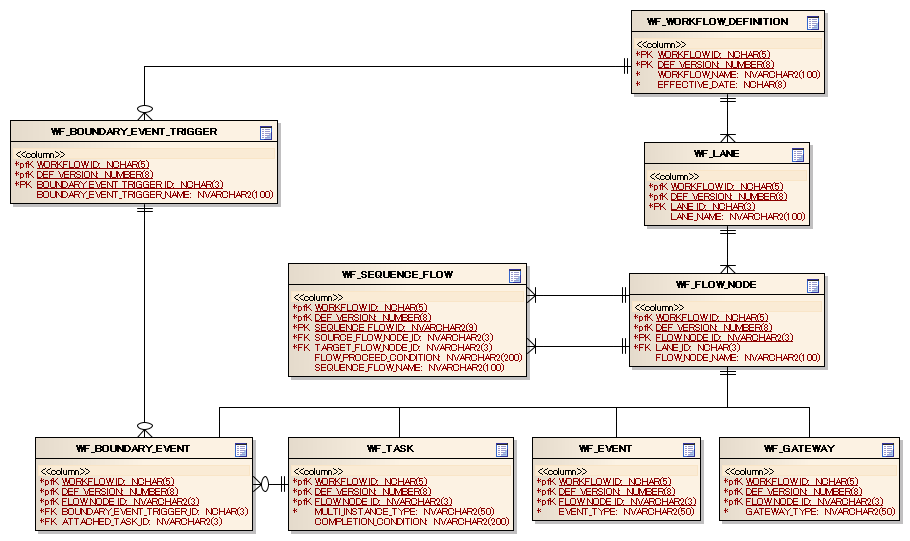Select the WF_LANE table title

716,154
